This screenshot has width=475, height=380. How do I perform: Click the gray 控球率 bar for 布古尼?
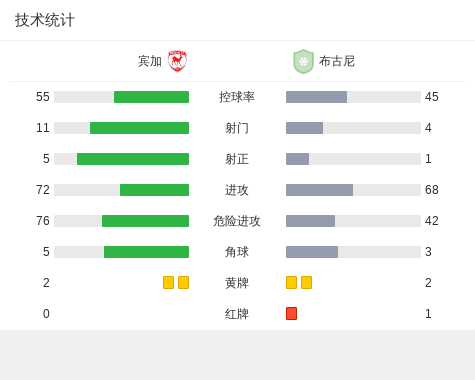tap(316, 97)
